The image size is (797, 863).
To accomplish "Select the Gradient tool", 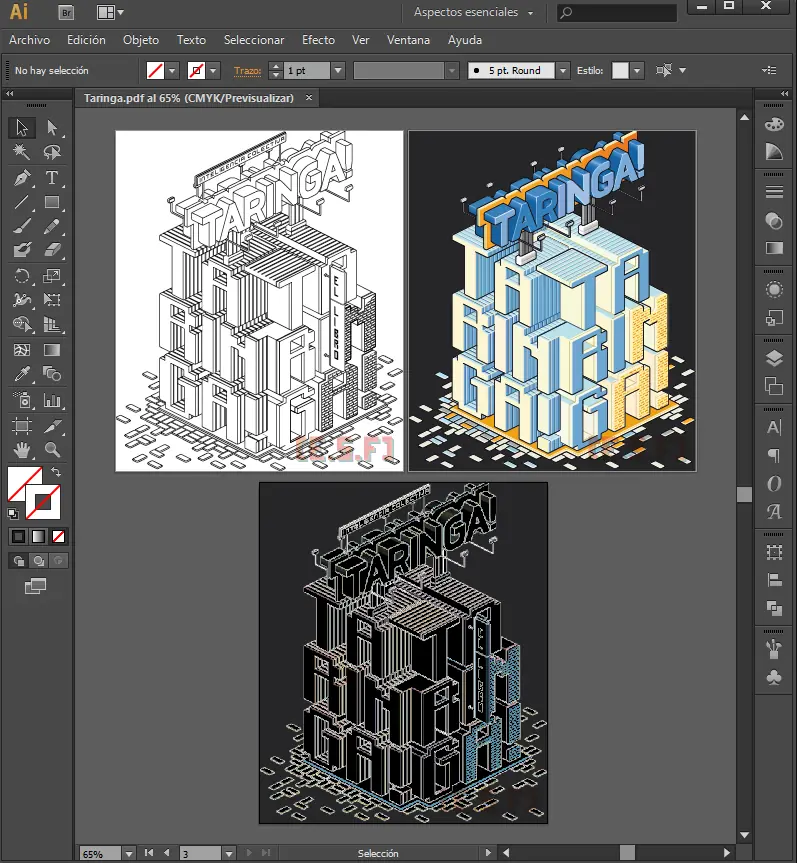I will pos(52,350).
